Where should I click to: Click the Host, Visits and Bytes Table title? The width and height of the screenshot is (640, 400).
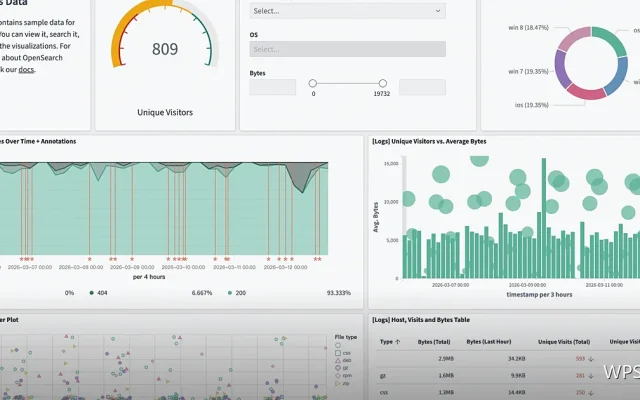pos(421,320)
